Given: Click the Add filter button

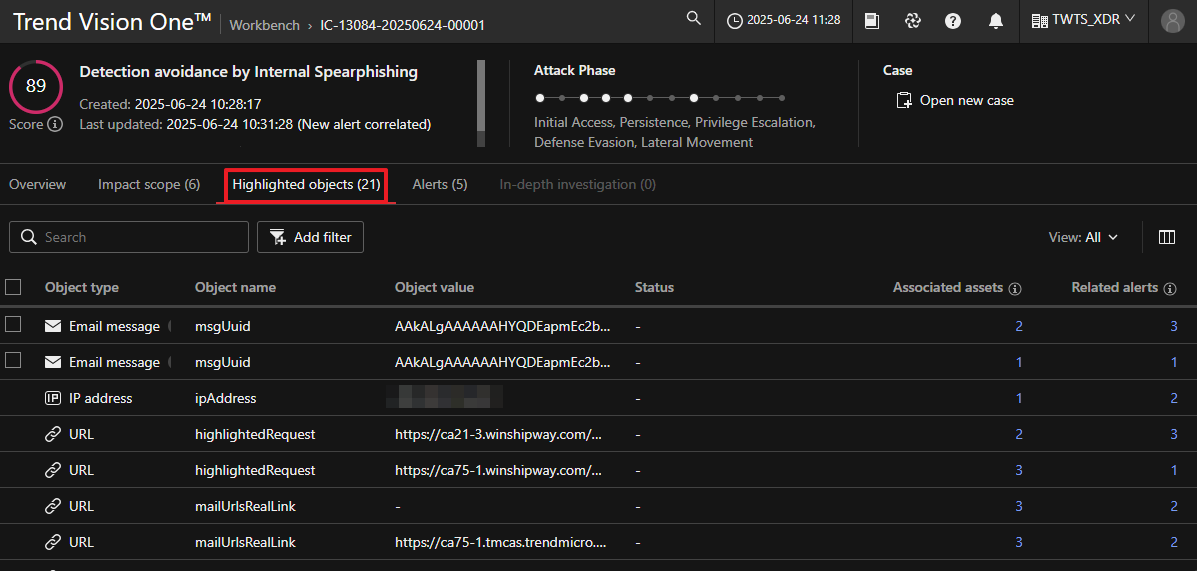Looking at the screenshot, I should pyautogui.click(x=311, y=237).
